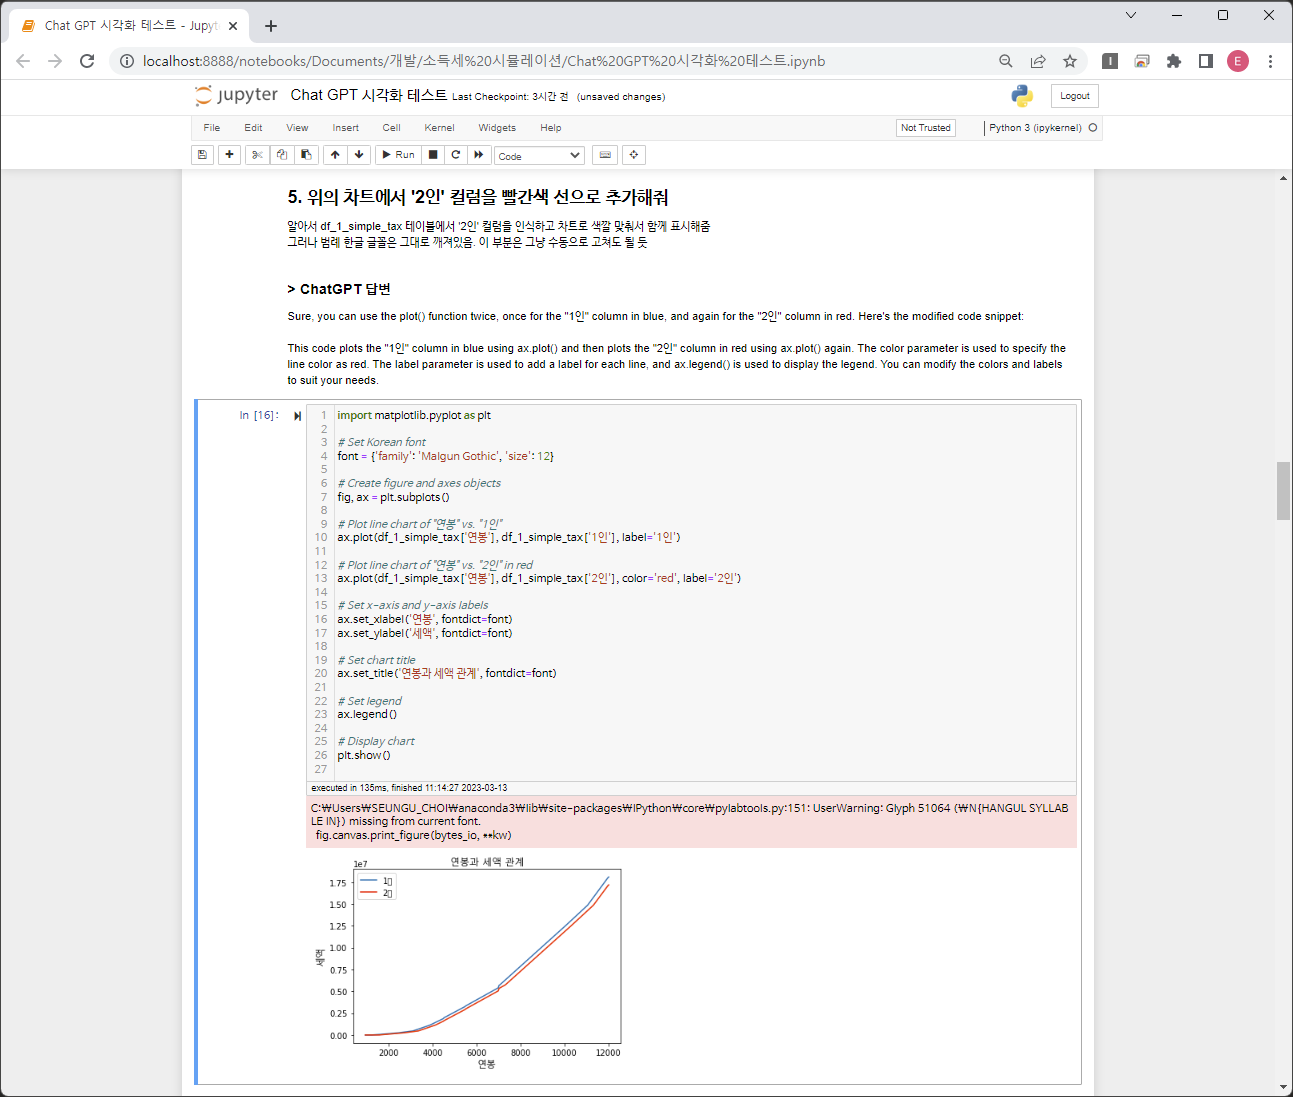1293x1097 pixels.
Task: Click scrollbar down arrow
Action: coord(1283,1087)
